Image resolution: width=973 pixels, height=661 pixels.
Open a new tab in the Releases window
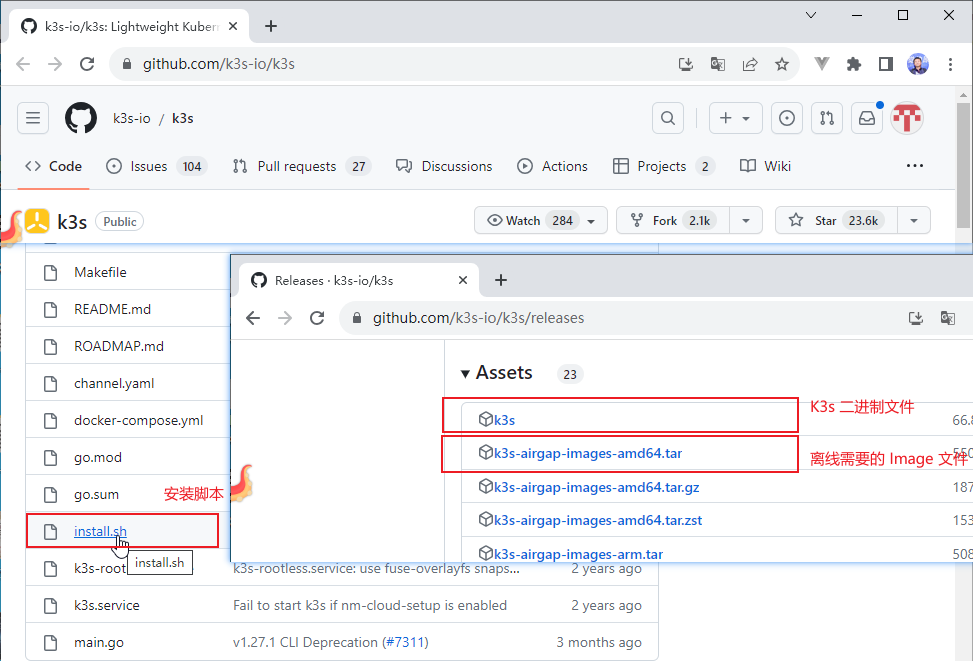pyautogui.click(x=501, y=280)
